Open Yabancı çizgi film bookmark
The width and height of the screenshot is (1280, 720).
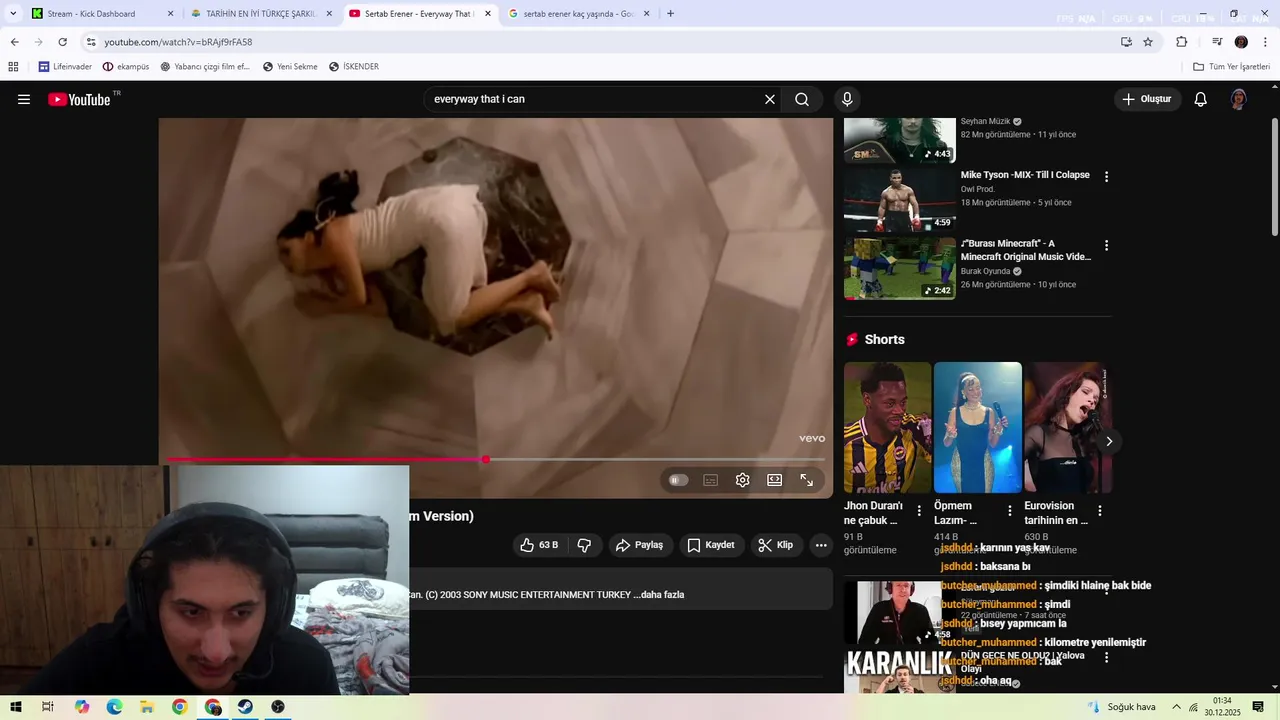coord(205,67)
